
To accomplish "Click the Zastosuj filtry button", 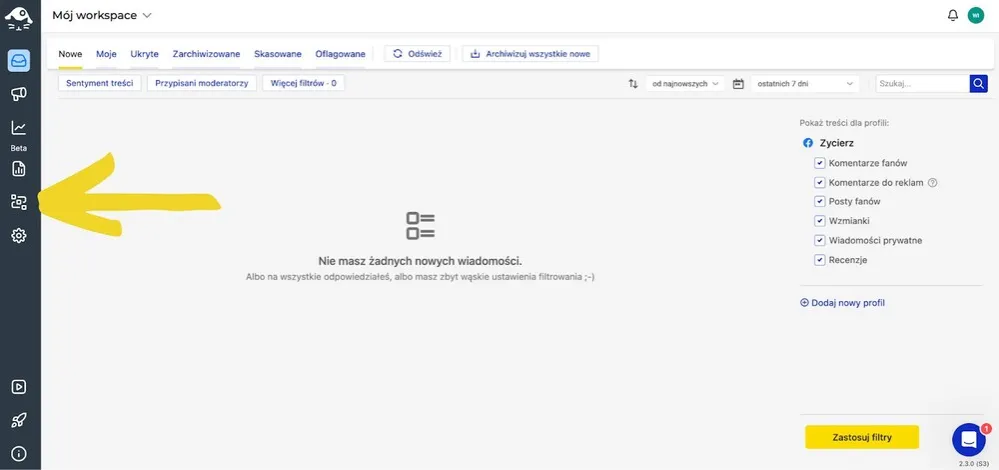I will coord(862,437).
